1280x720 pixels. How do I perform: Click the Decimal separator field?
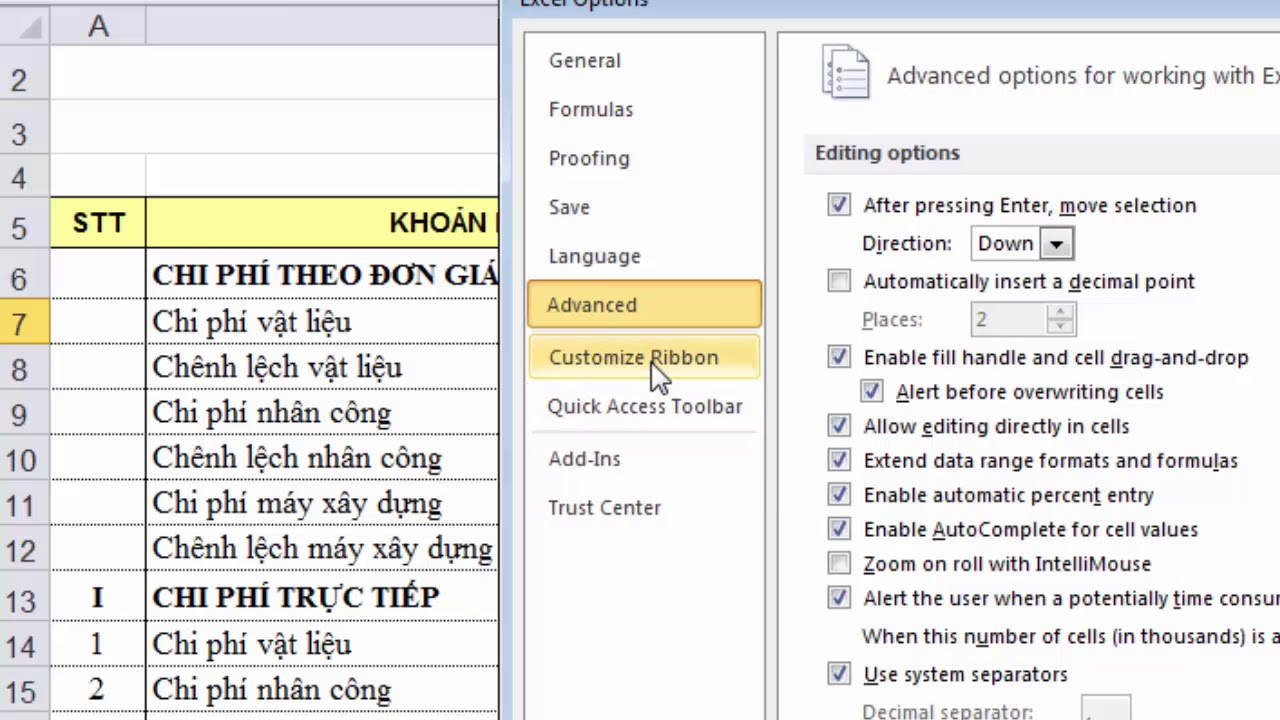click(1106, 709)
